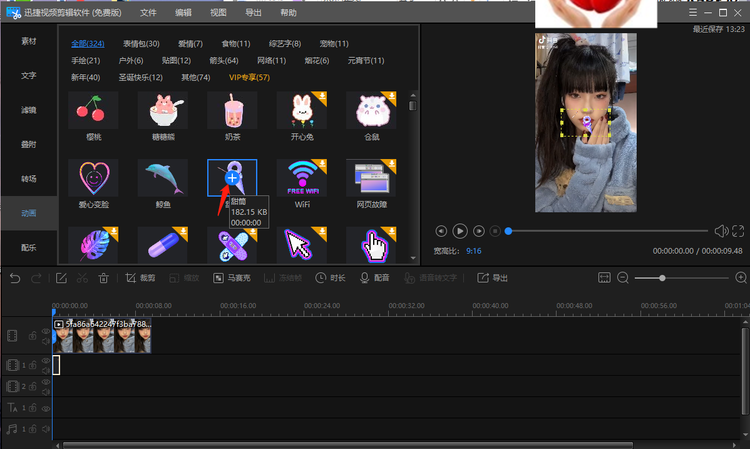Toggle text track visibility eye
Viewport: 750px width, 449px height.
(45, 408)
